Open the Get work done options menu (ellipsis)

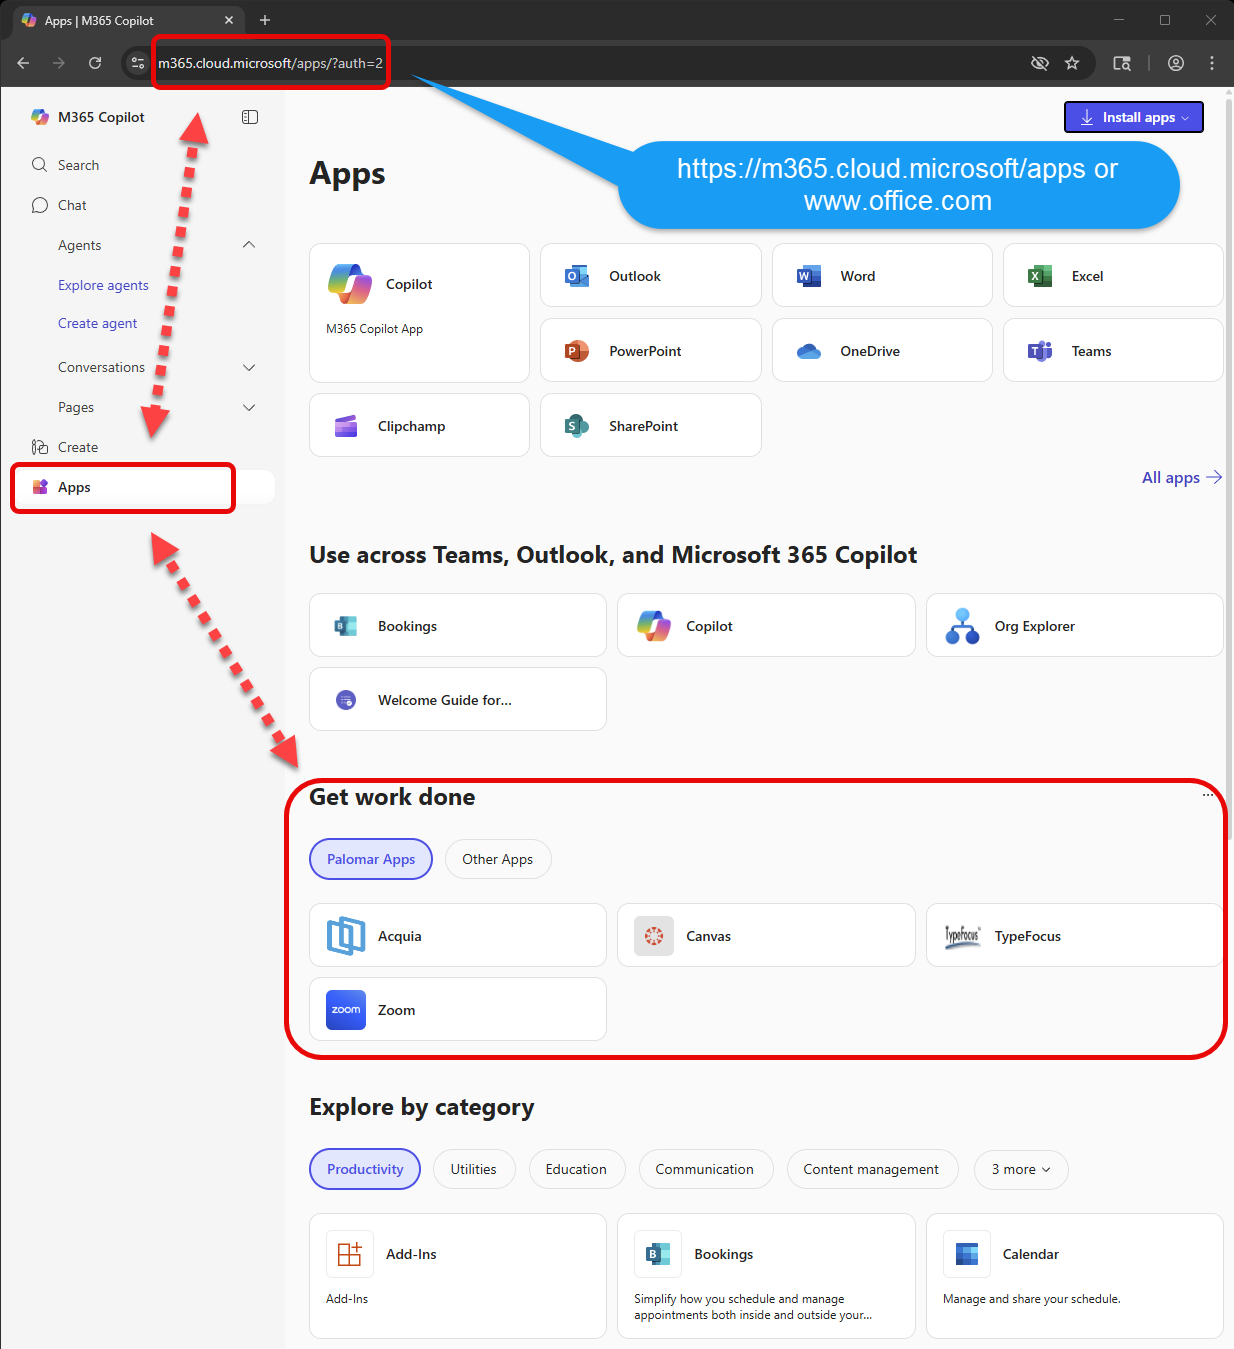1207,795
